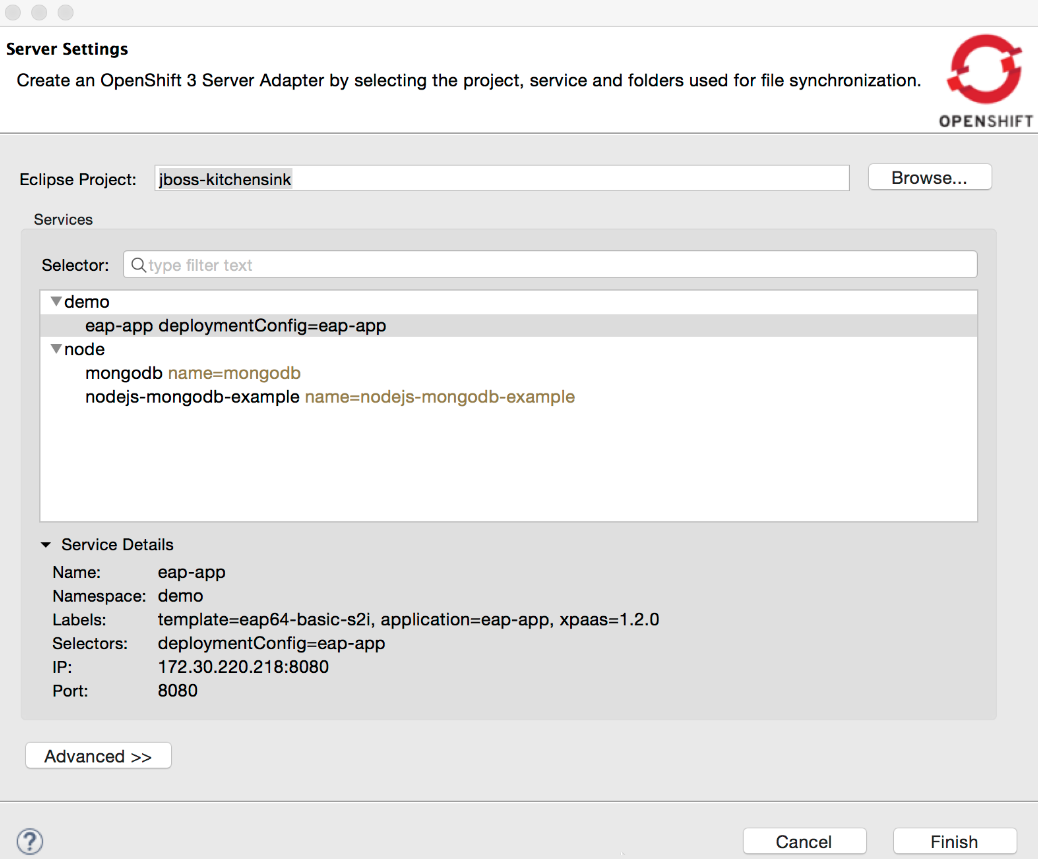1038x859 pixels.
Task: Click the Cancel button
Action: 804,841
